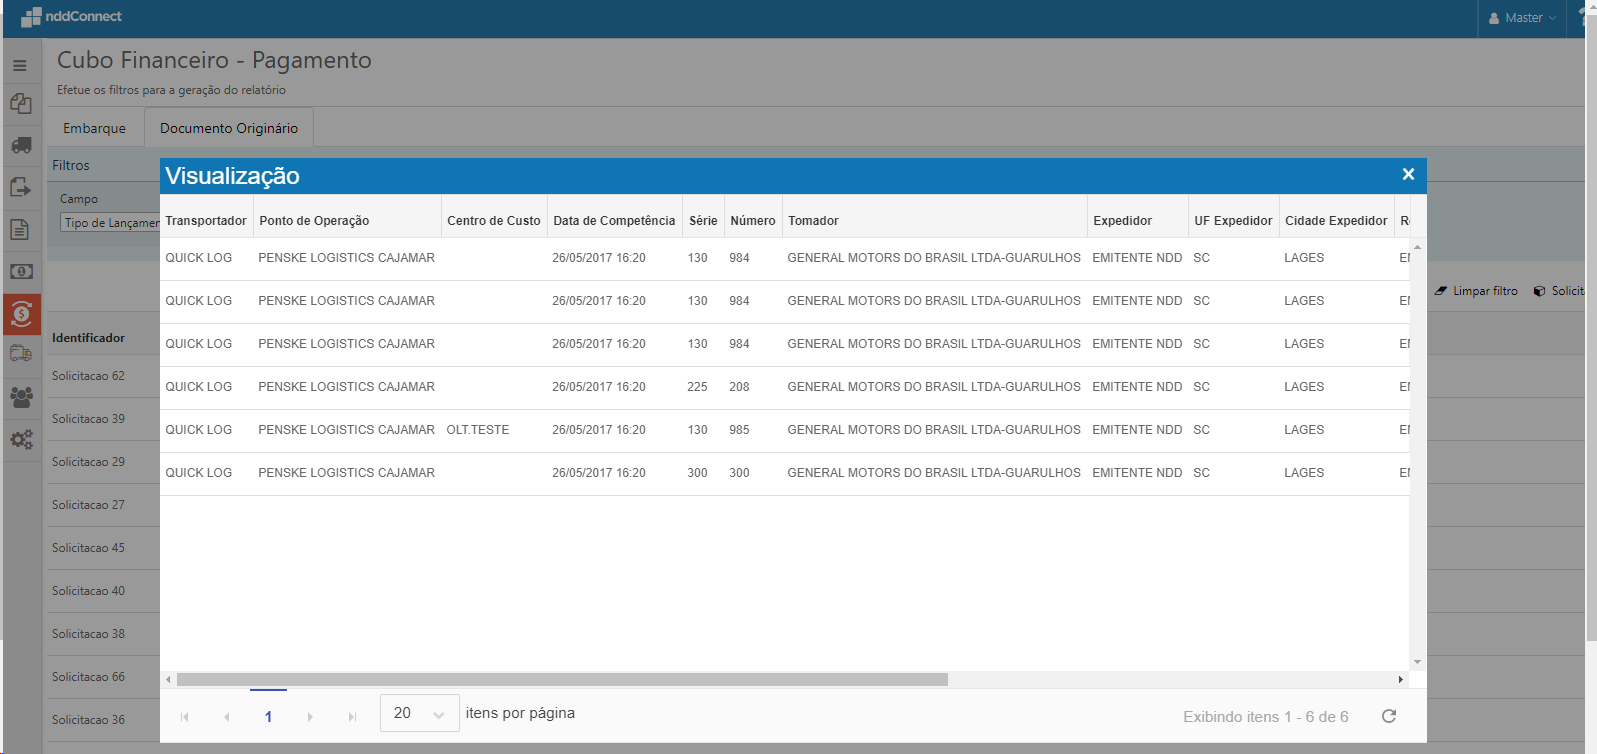Open the export arrow sidebar icon
The width and height of the screenshot is (1597, 754).
pyautogui.click(x=20, y=187)
